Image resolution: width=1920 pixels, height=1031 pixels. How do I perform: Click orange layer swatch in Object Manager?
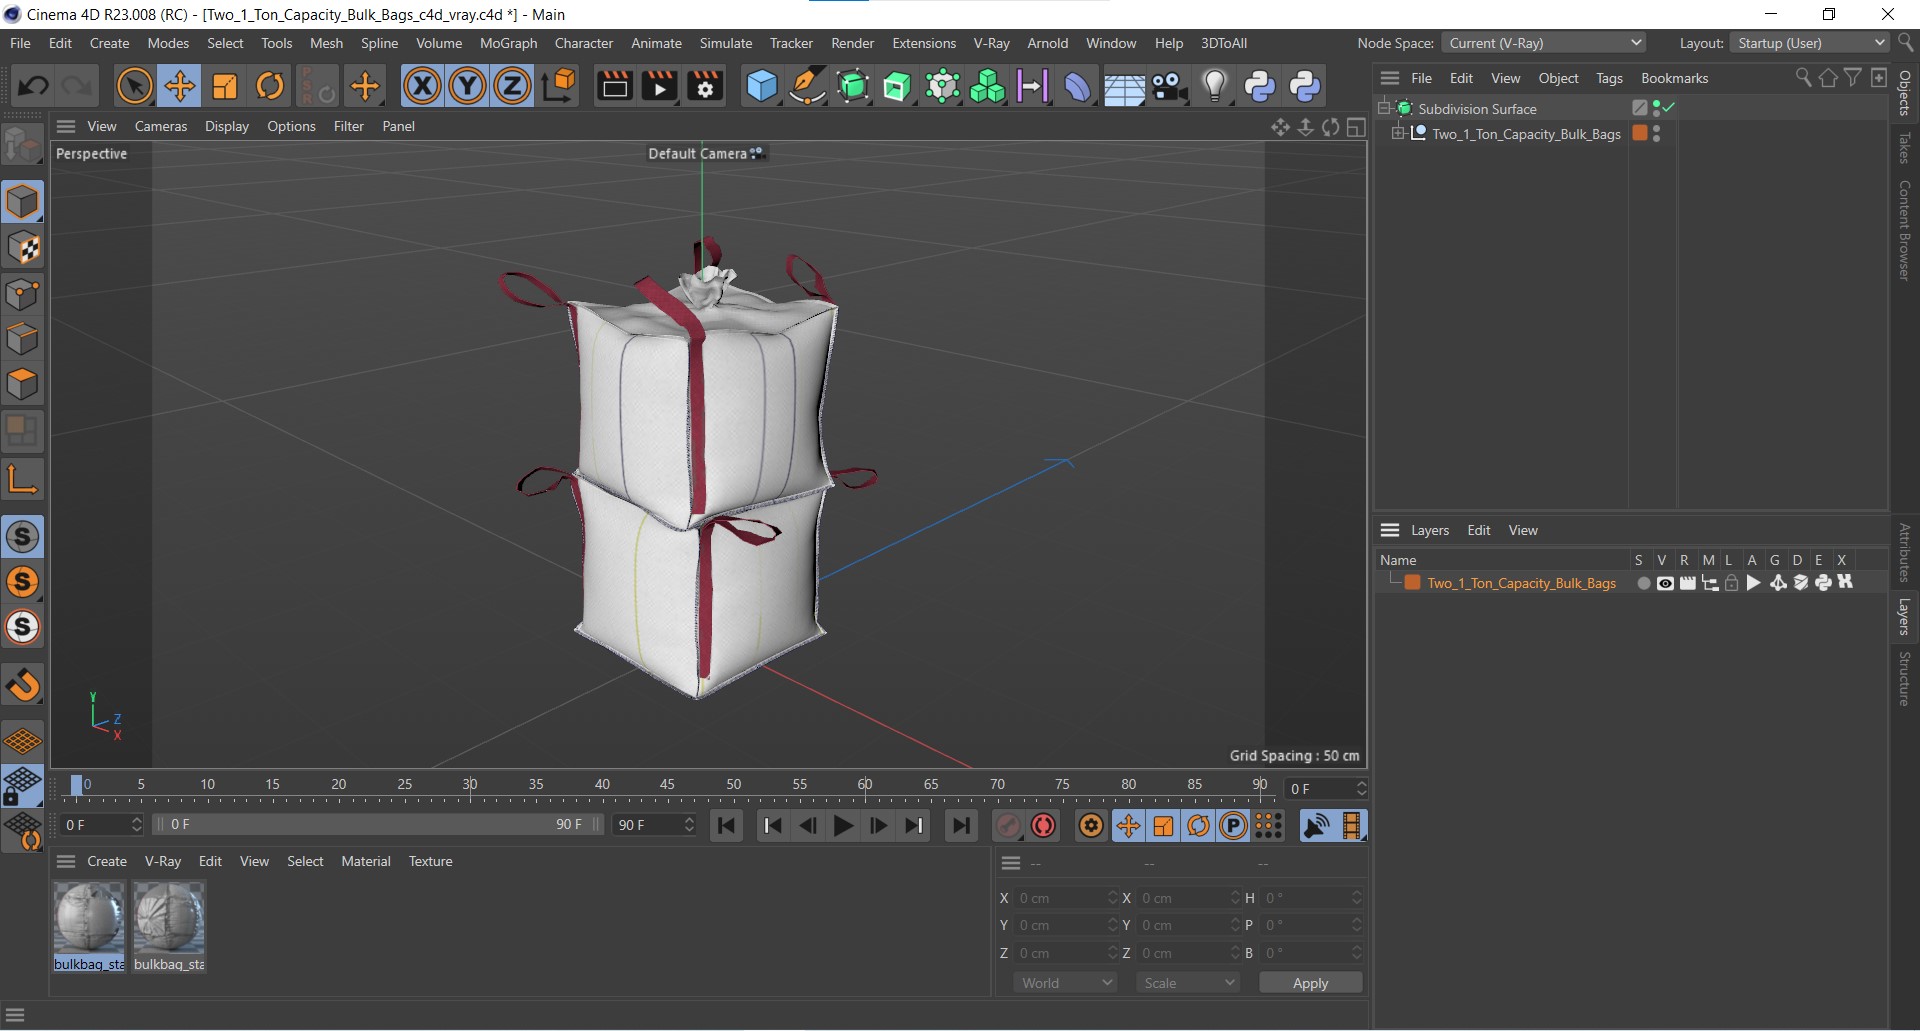[x=1640, y=133]
